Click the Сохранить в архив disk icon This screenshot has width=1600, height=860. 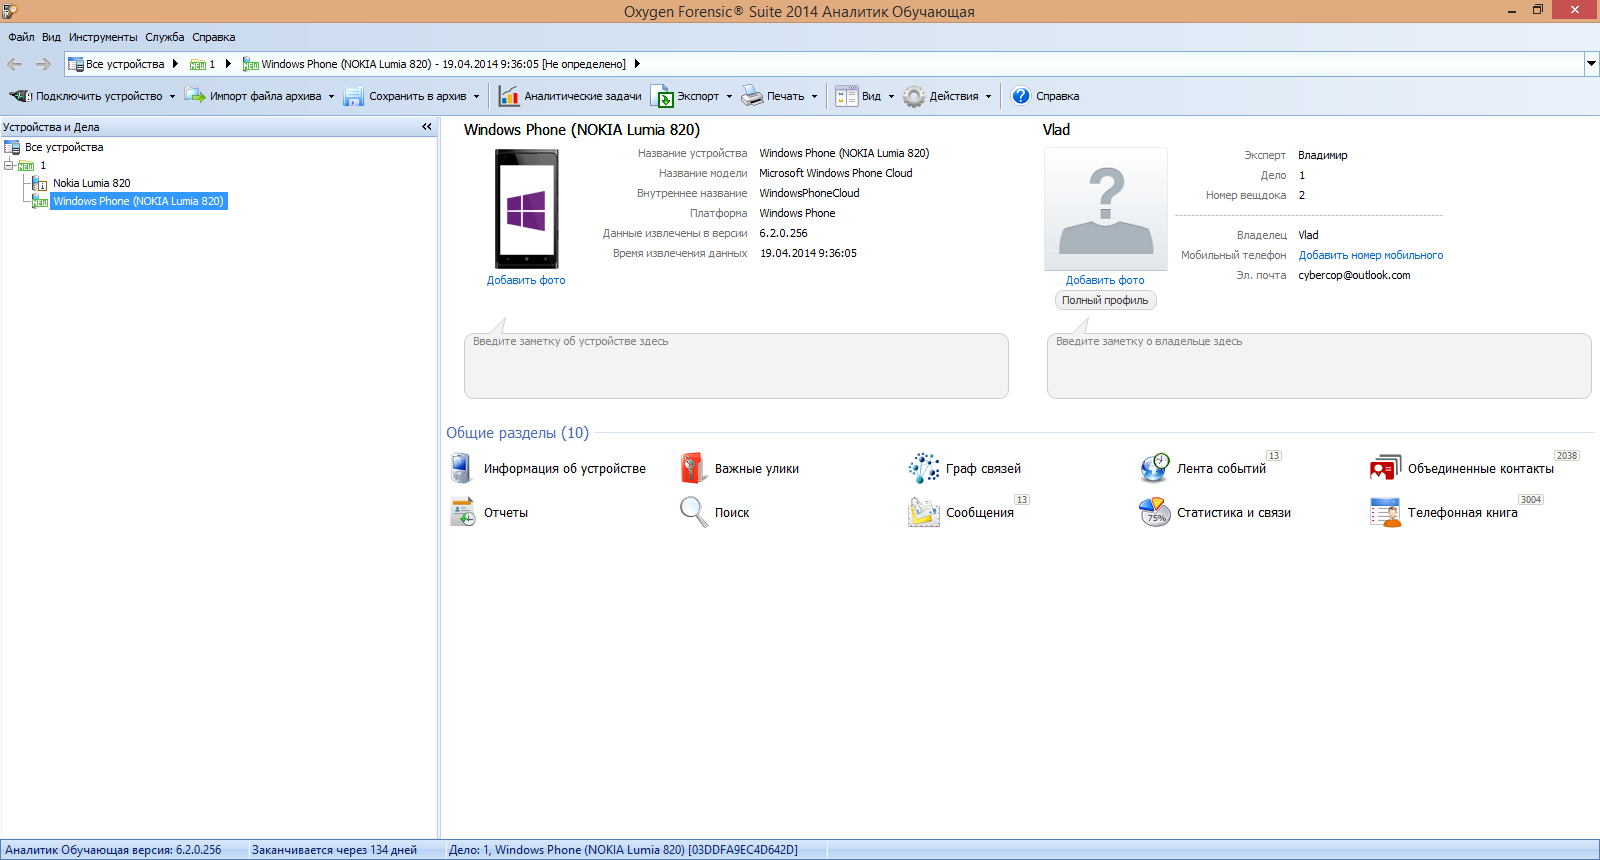pyautogui.click(x=353, y=96)
